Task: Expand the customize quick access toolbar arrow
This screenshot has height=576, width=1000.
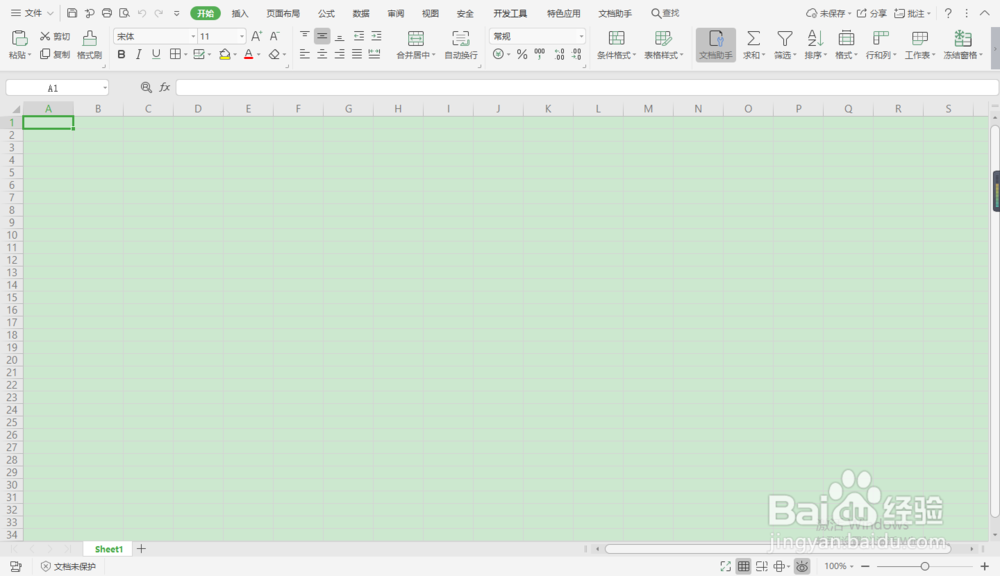Action: coord(177,13)
